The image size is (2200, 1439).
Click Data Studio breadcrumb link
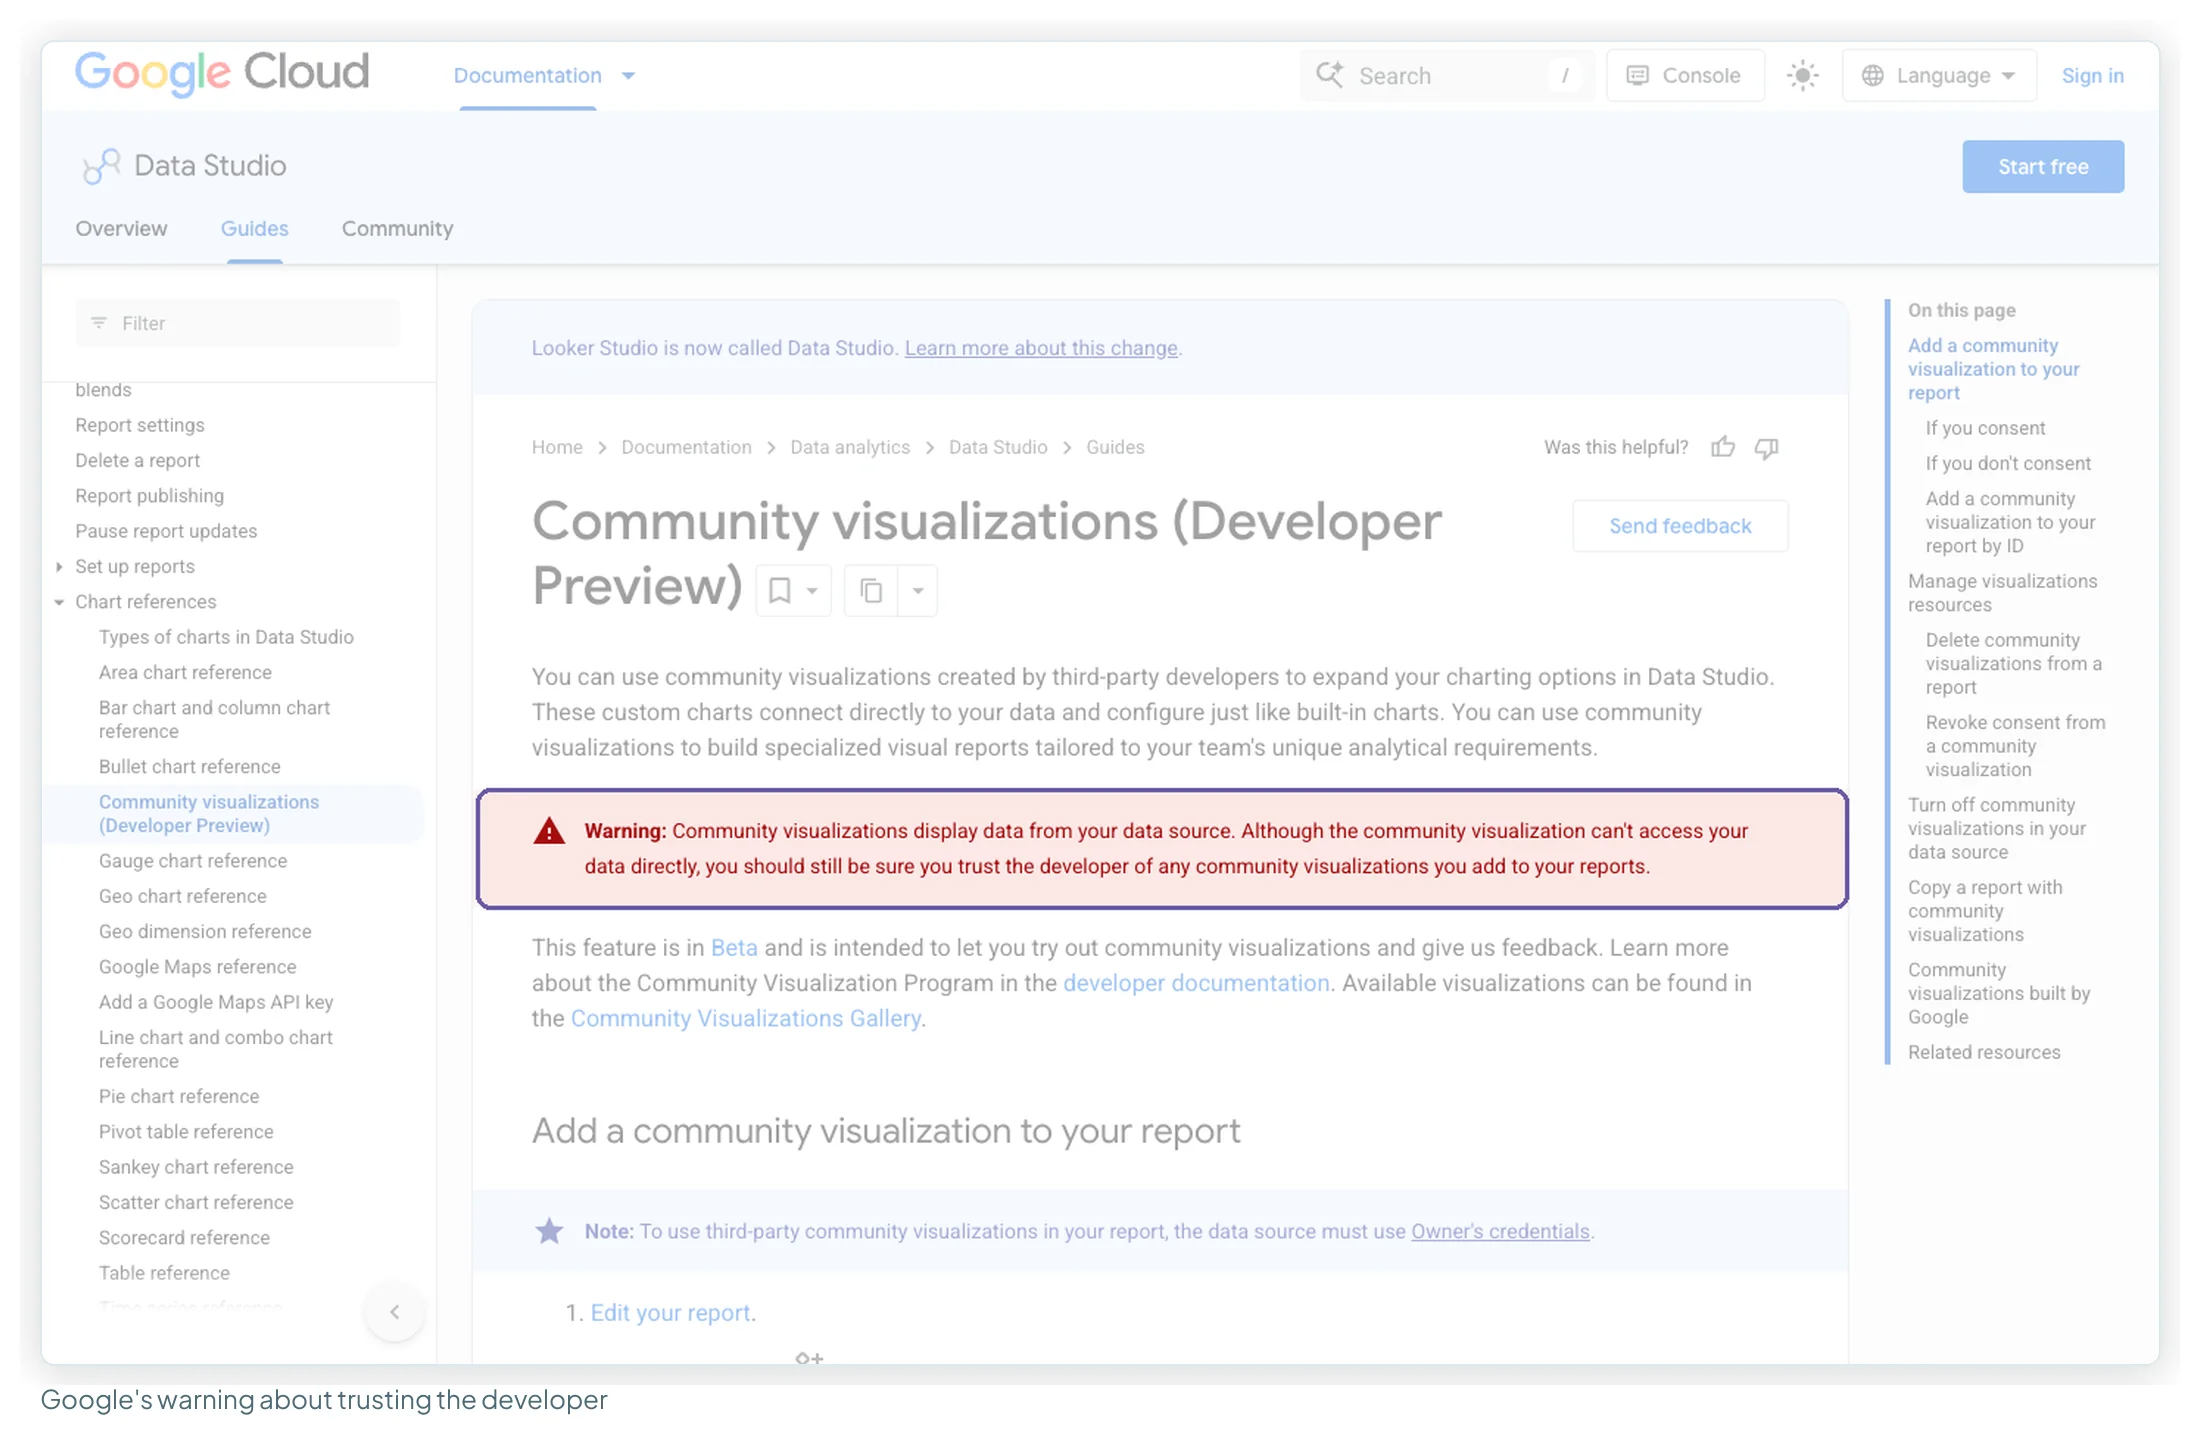(x=997, y=447)
